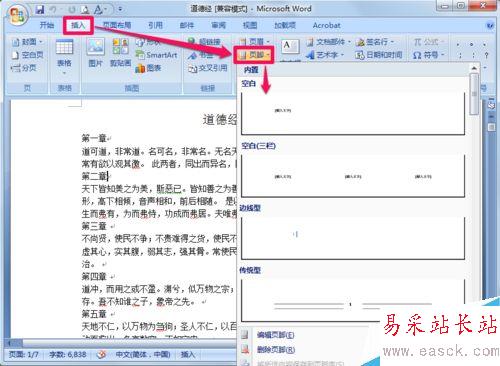
Task: Click the footer gallery scroll-up arrow
Action: coord(474,68)
